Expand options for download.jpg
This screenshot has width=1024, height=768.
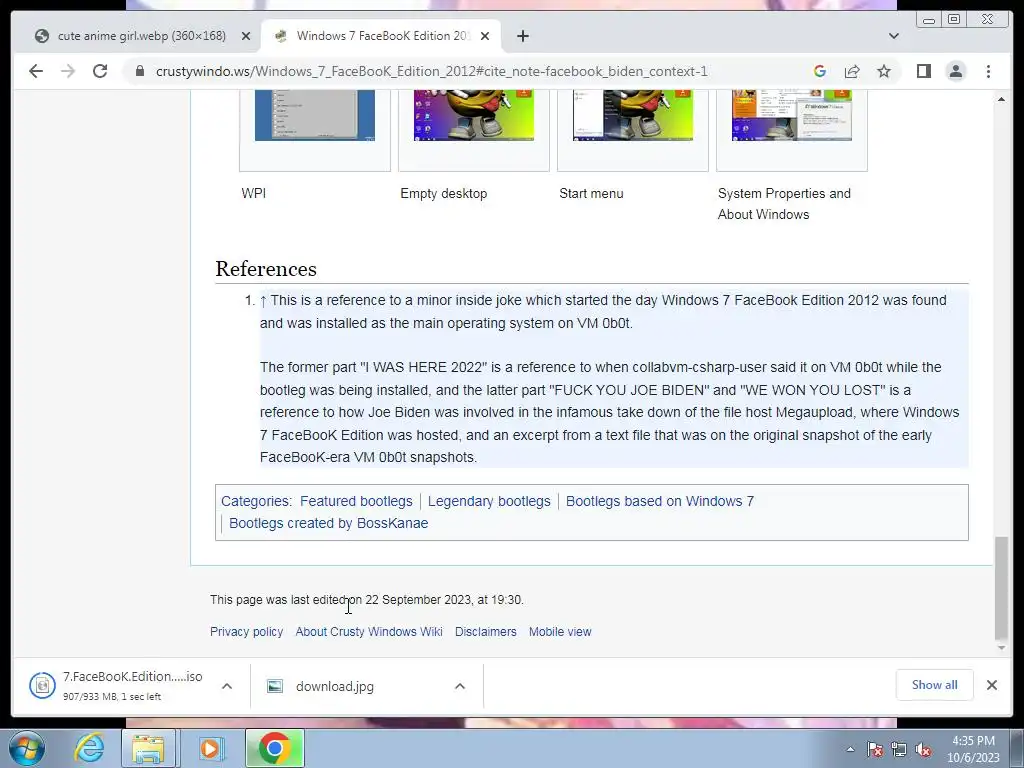[x=460, y=686]
